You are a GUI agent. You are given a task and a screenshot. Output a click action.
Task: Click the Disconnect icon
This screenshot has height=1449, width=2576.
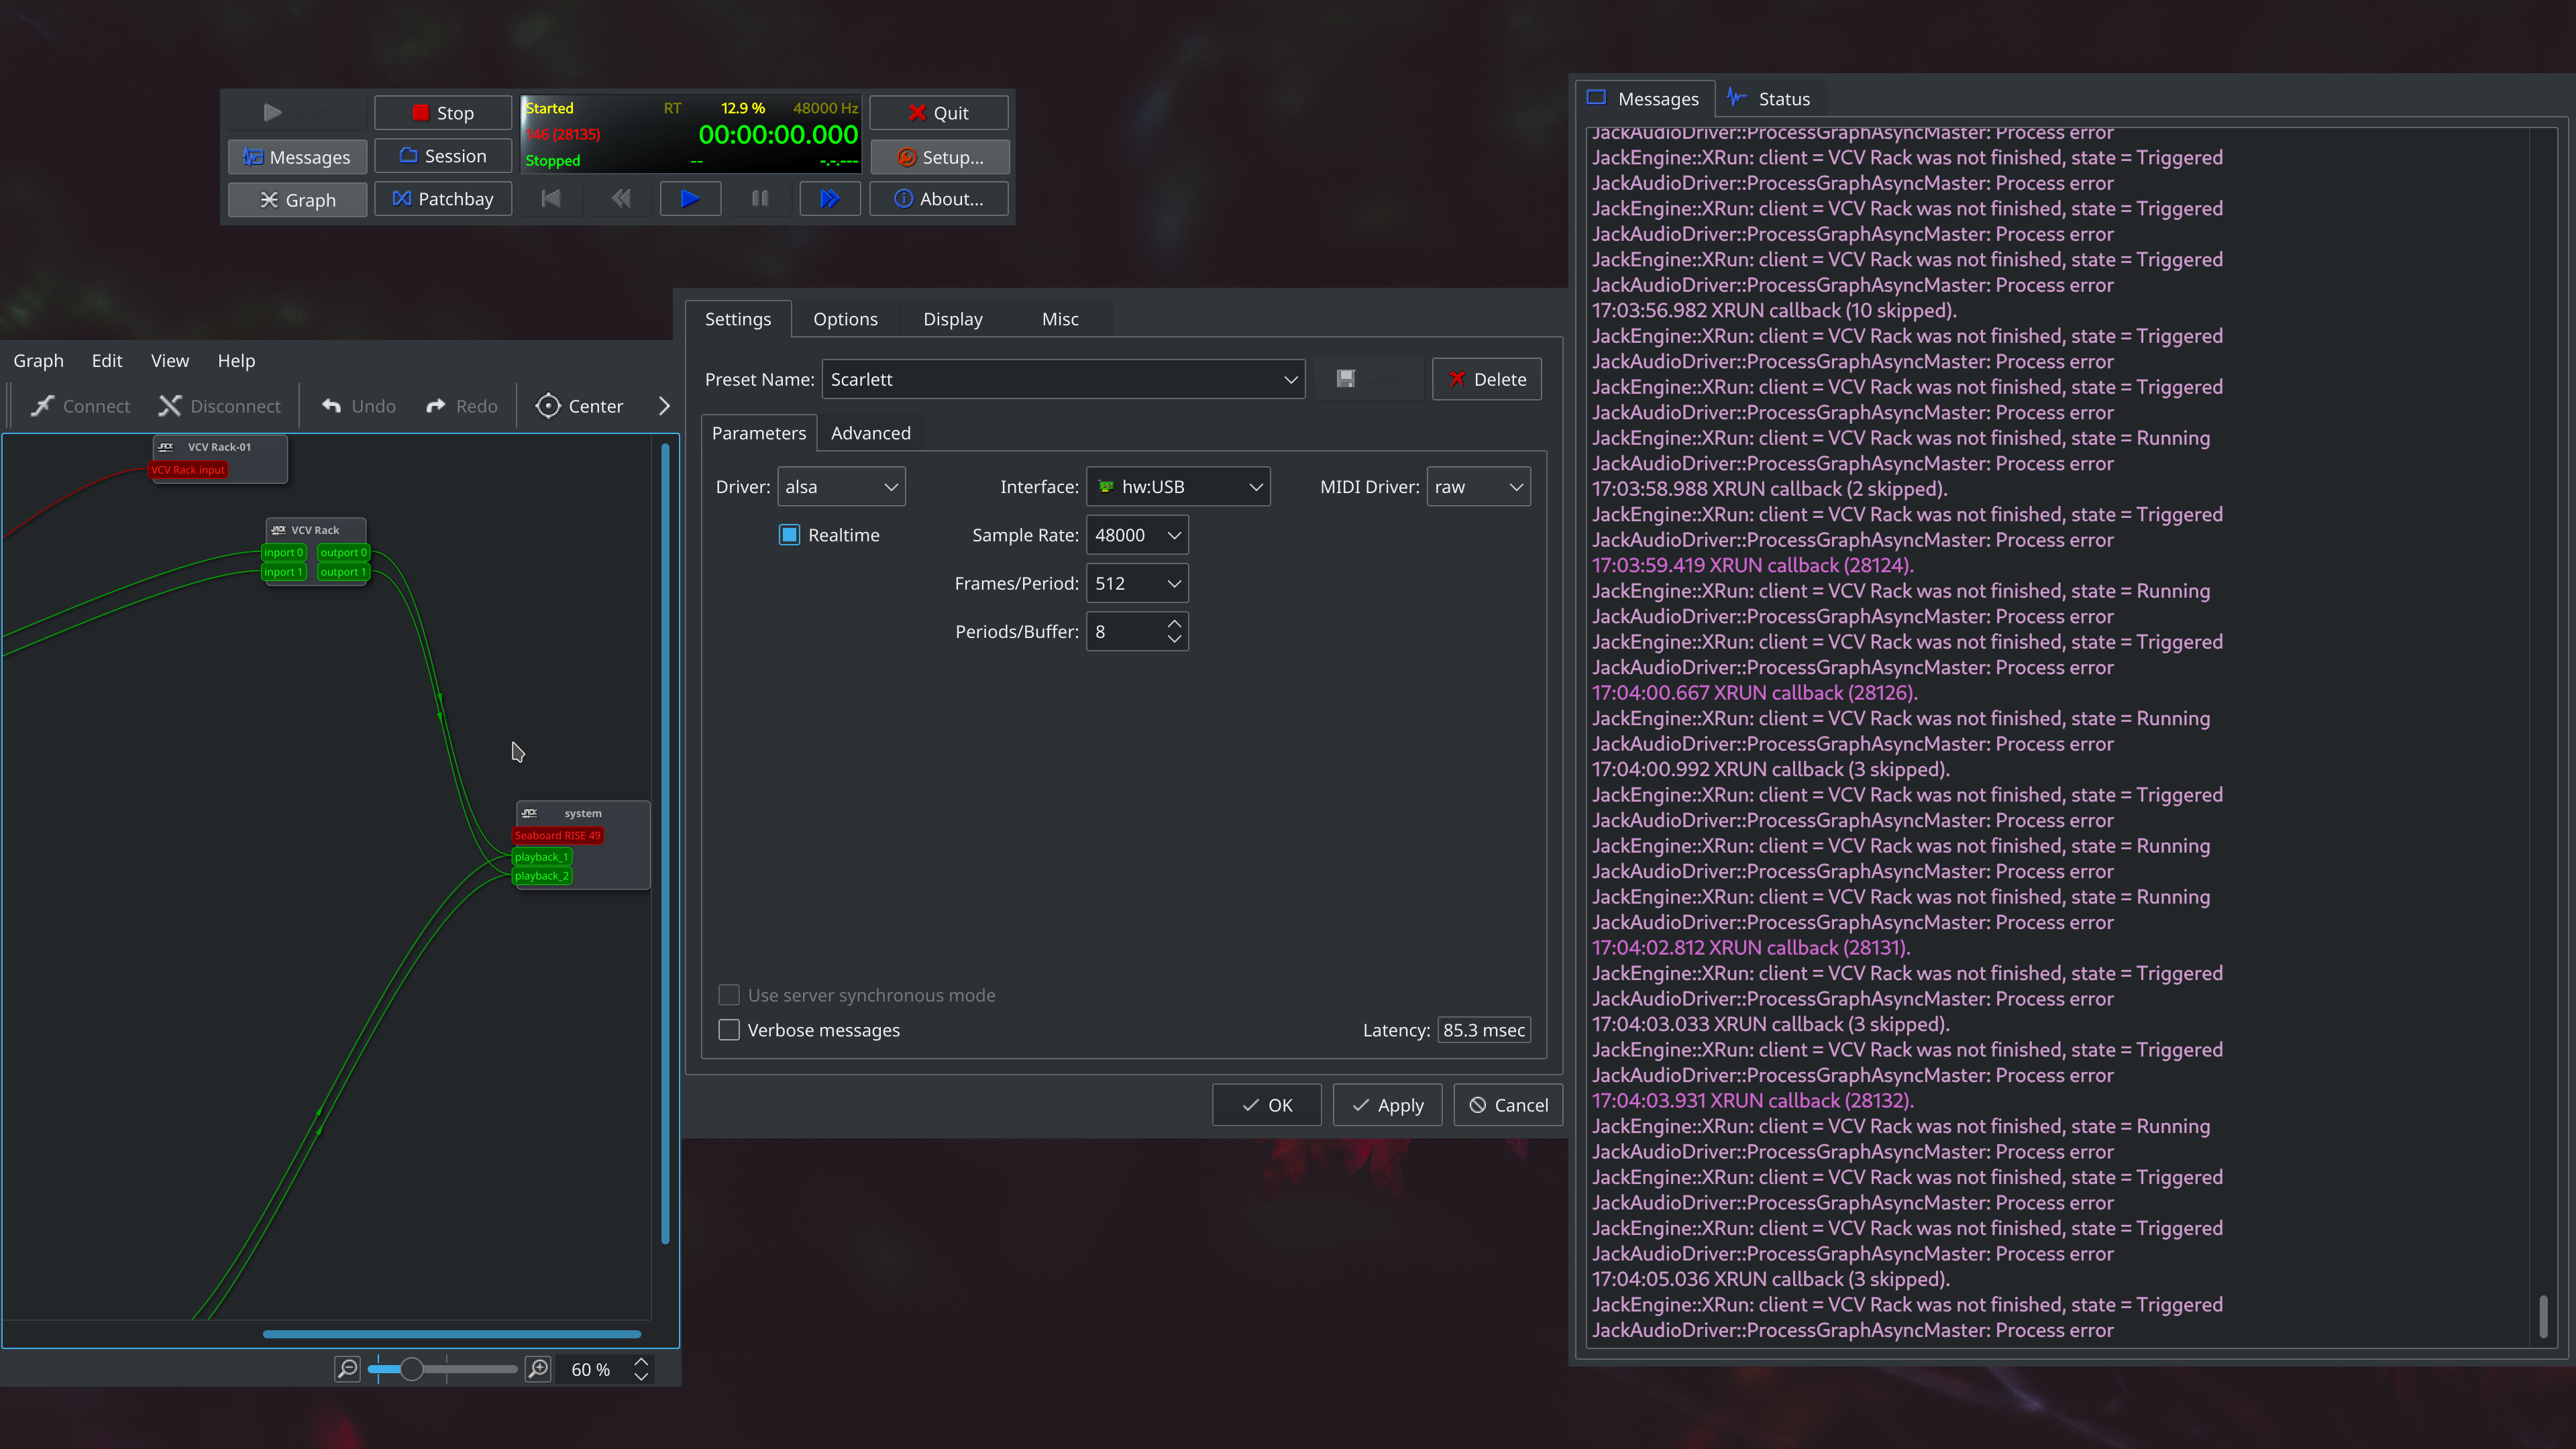pos(219,406)
